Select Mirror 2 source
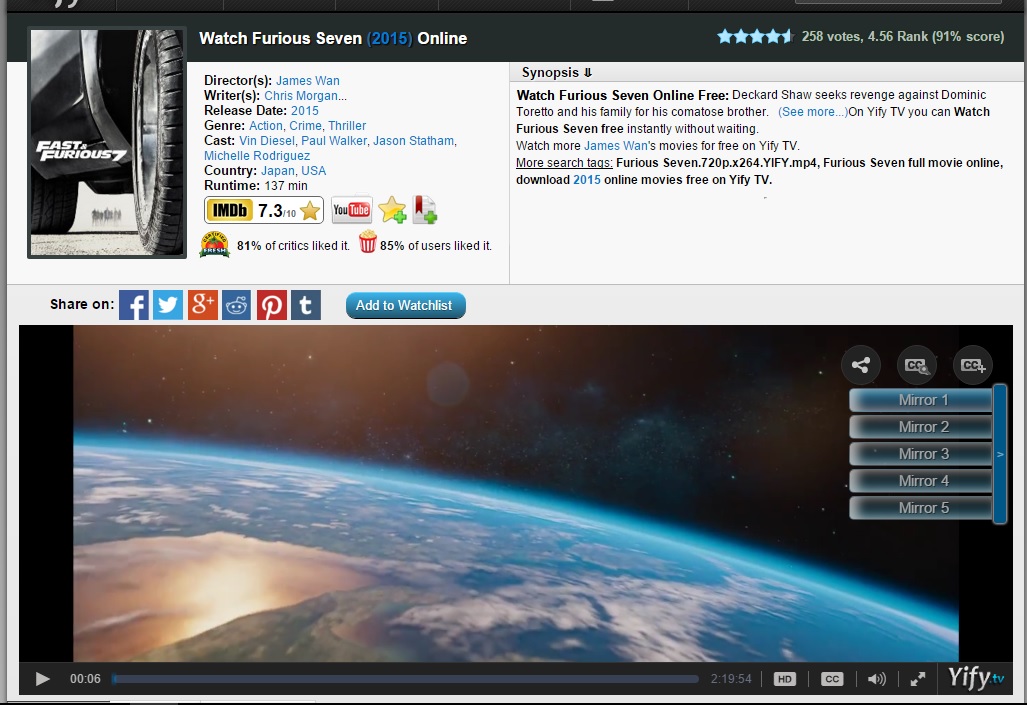This screenshot has height=705, width=1027. coord(922,427)
